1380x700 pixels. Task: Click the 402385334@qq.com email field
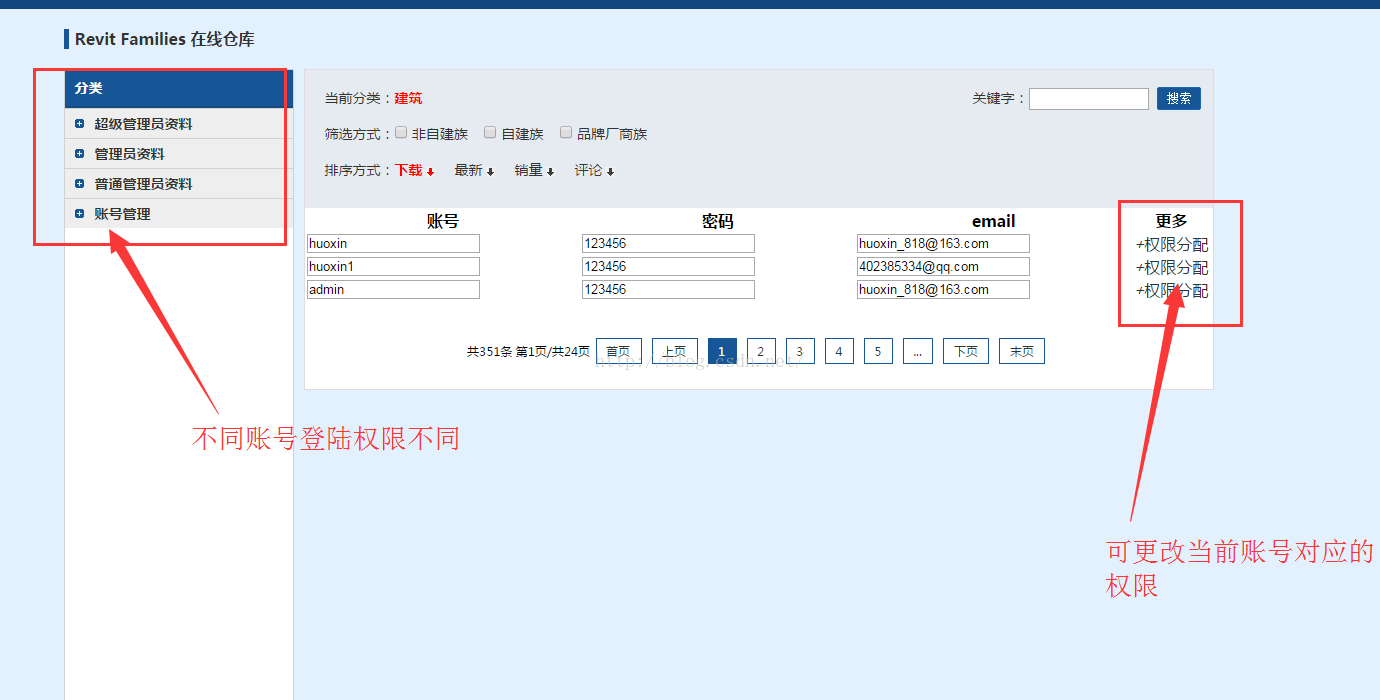point(943,267)
